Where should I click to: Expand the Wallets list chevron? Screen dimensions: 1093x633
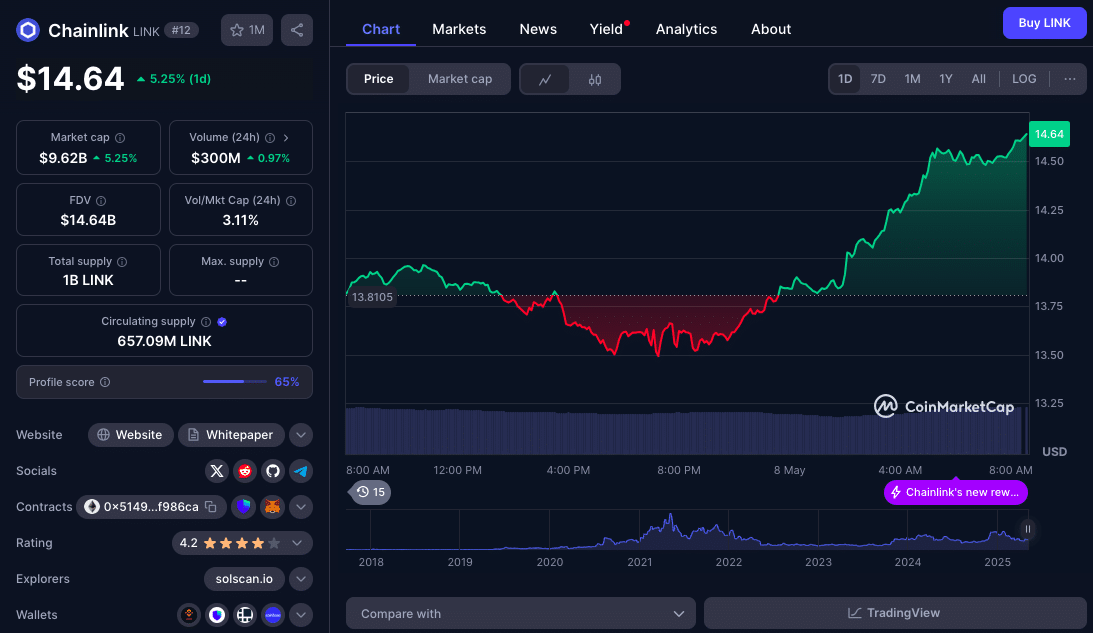pos(301,615)
